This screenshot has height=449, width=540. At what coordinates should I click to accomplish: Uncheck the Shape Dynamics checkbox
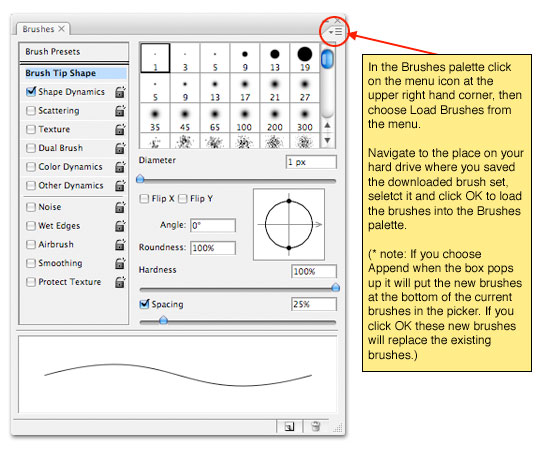pos(31,92)
